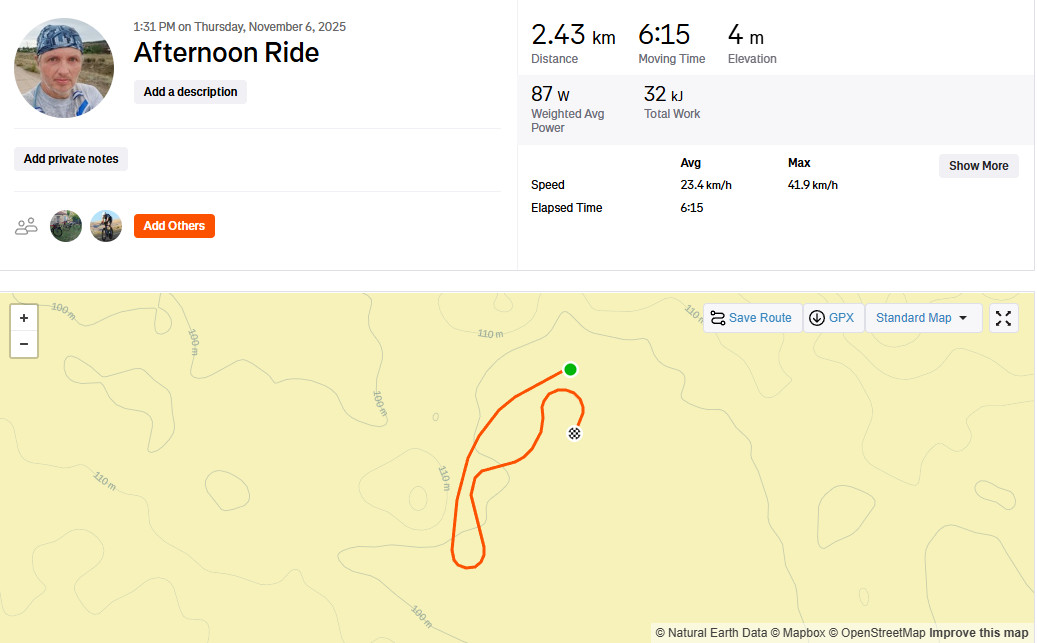The height and width of the screenshot is (643, 1037).
Task: Click the green start marker on the map
Action: [570, 369]
